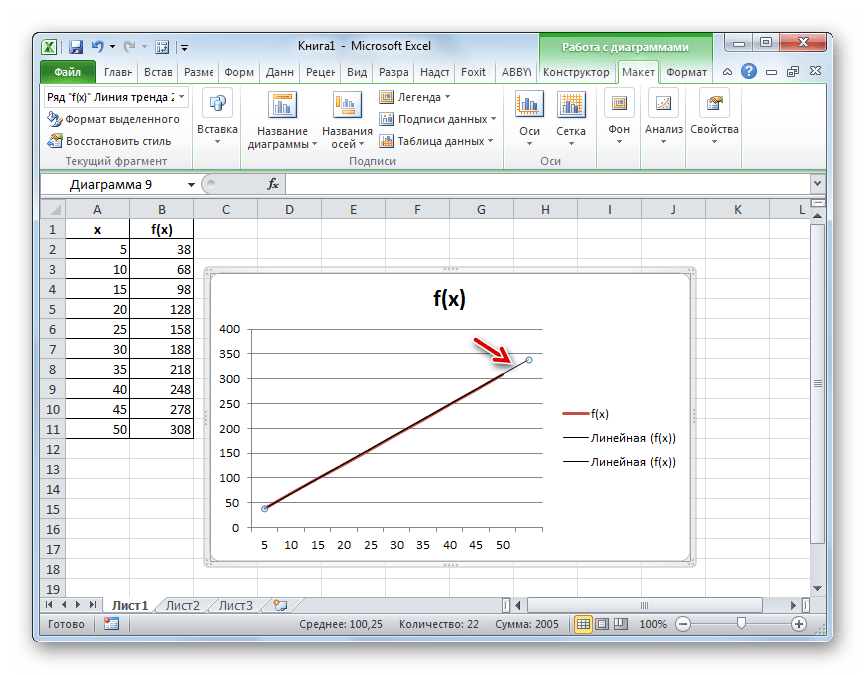Click the zoom out minus button
The image size is (866, 675).
click(683, 624)
